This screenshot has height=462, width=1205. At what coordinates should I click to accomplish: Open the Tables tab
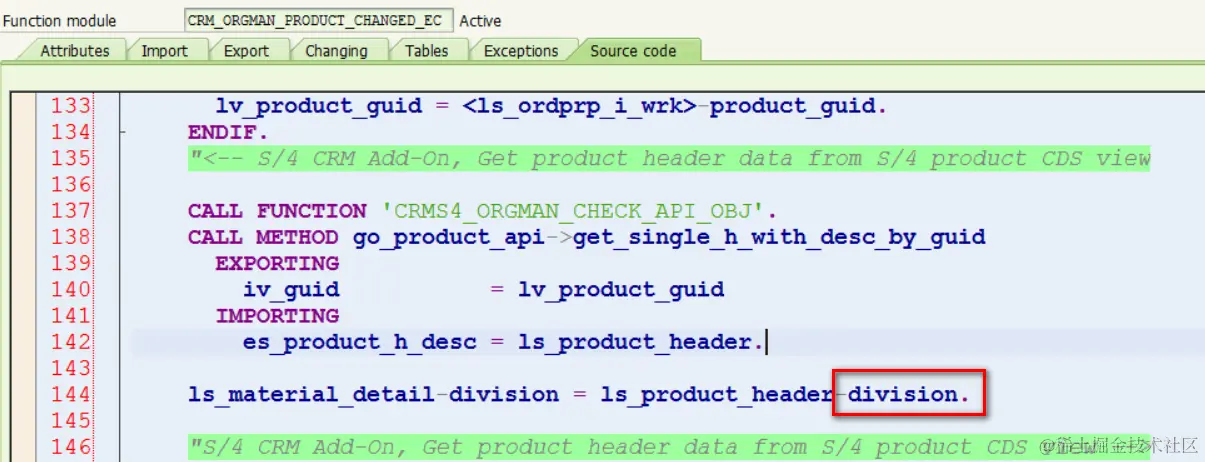[428, 51]
